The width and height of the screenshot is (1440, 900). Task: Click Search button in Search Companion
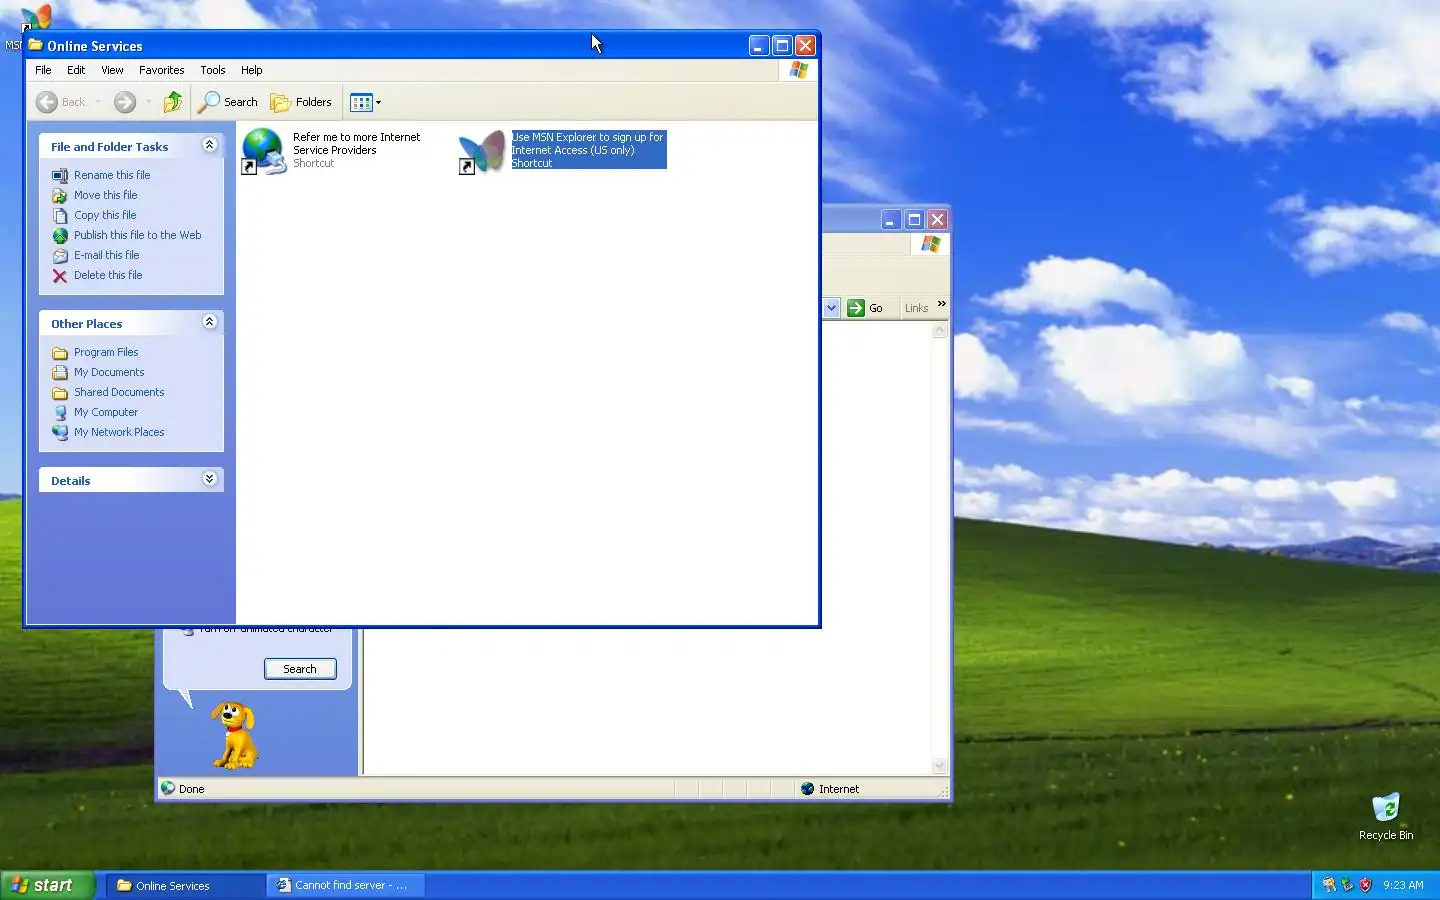point(300,669)
